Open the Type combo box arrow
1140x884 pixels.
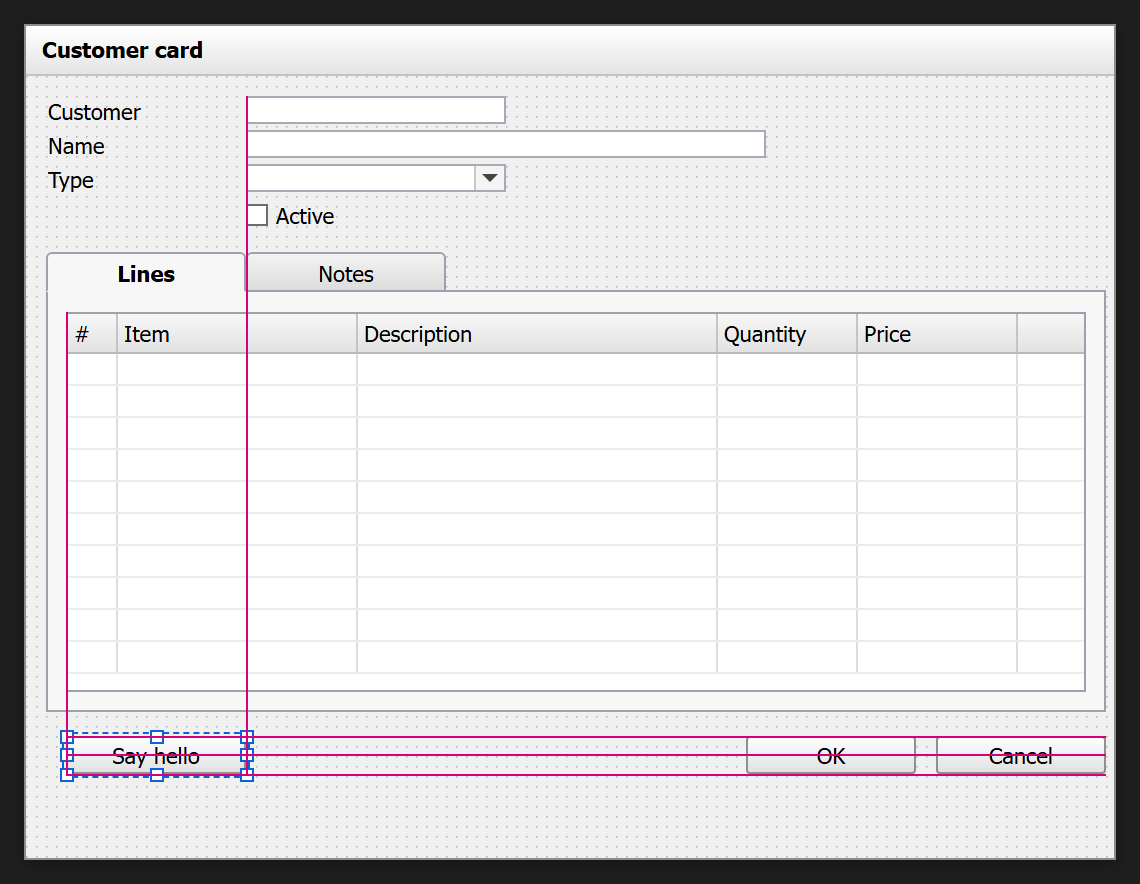pos(490,178)
